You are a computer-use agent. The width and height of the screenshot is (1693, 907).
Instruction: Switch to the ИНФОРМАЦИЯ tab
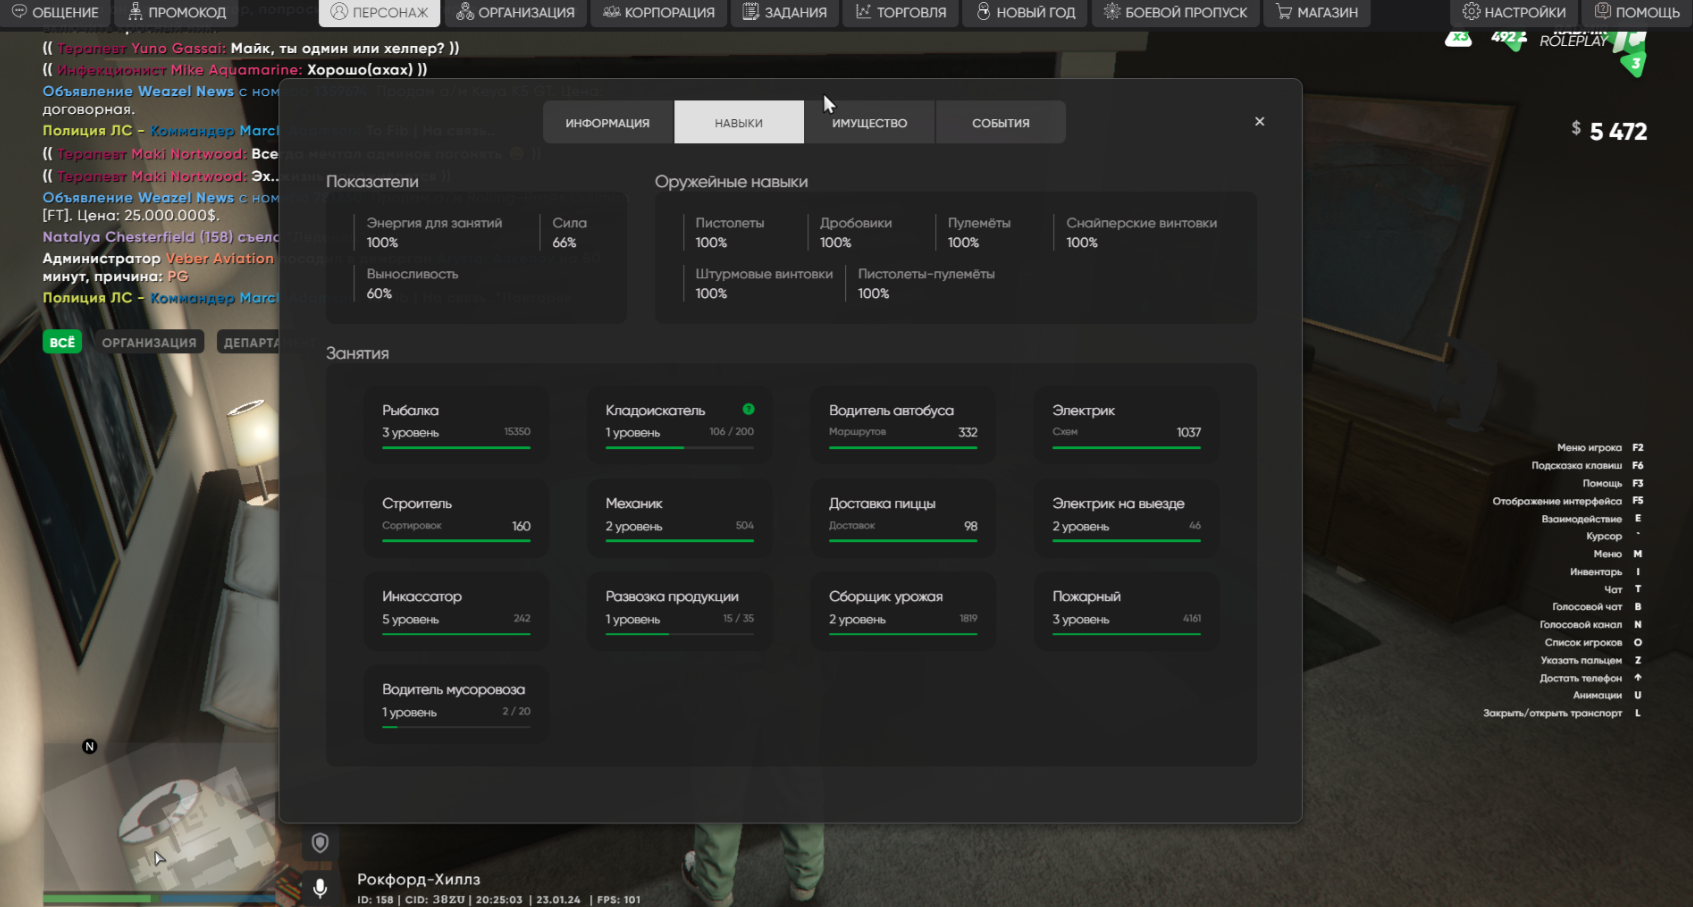607,122
